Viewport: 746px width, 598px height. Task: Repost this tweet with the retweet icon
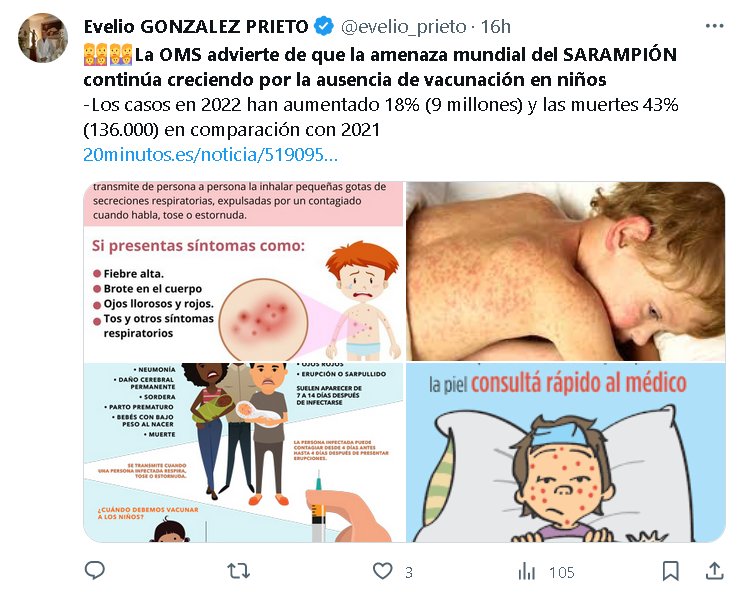pos(238,570)
